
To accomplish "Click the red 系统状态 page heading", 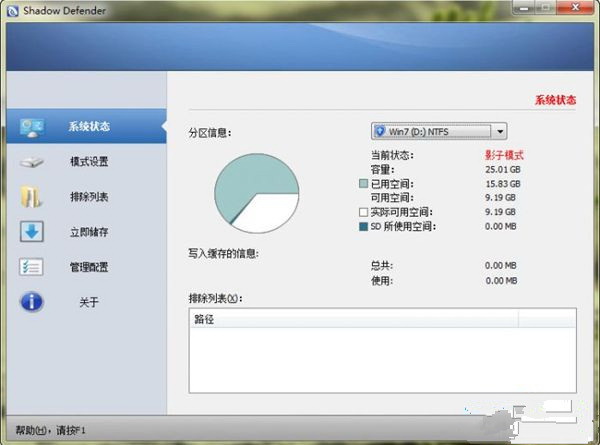I will point(555,100).
